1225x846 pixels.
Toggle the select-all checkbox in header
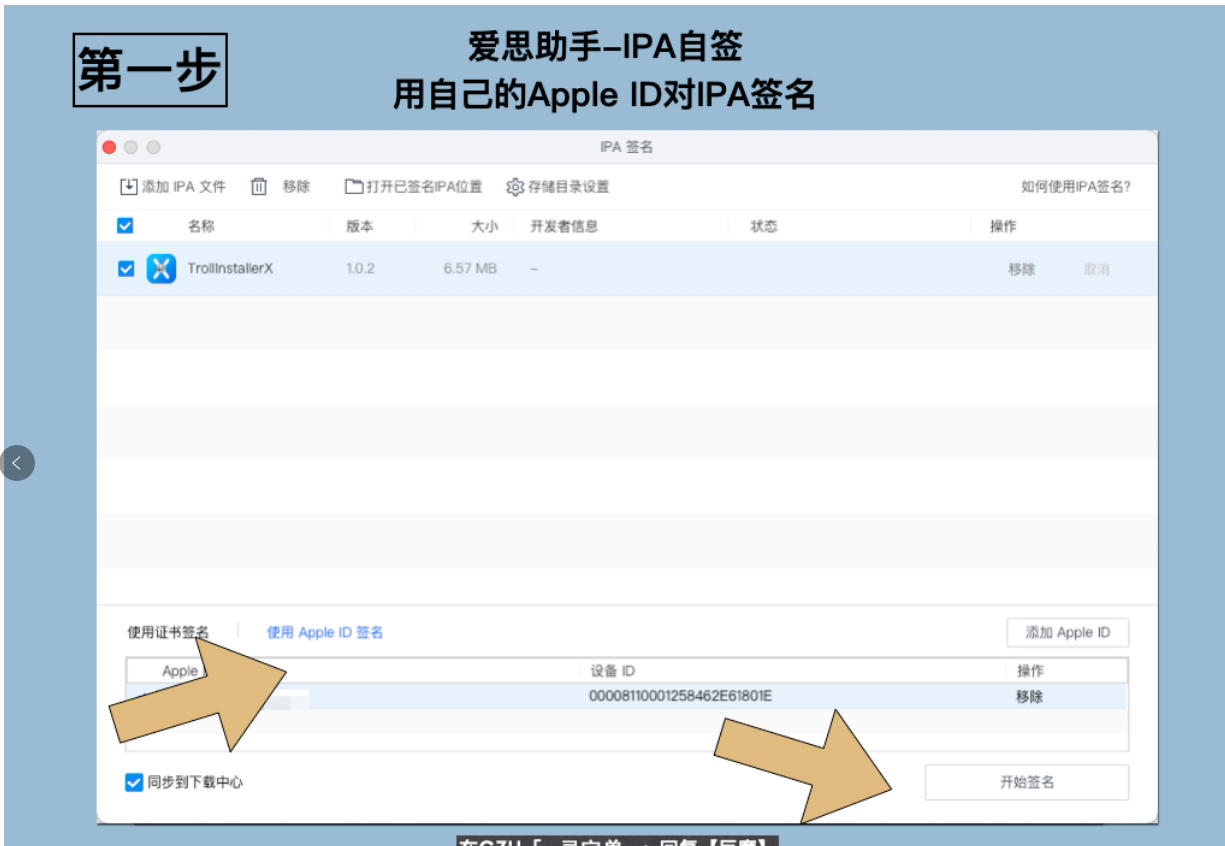click(x=125, y=226)
